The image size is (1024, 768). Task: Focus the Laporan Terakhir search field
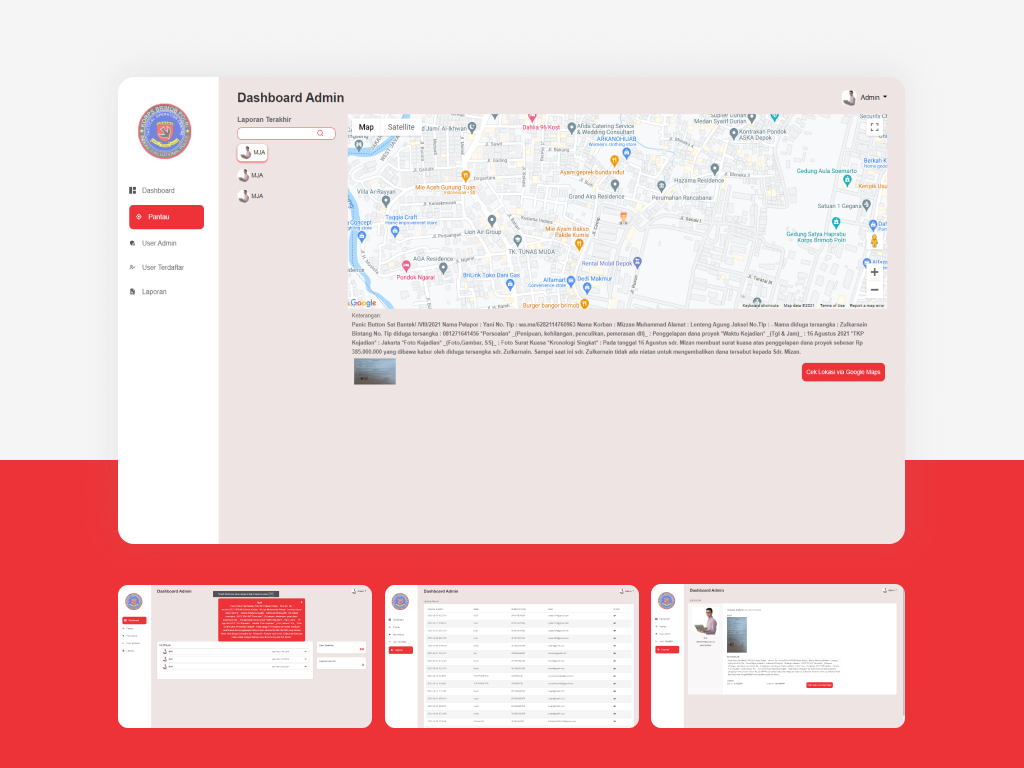(286, 133)
